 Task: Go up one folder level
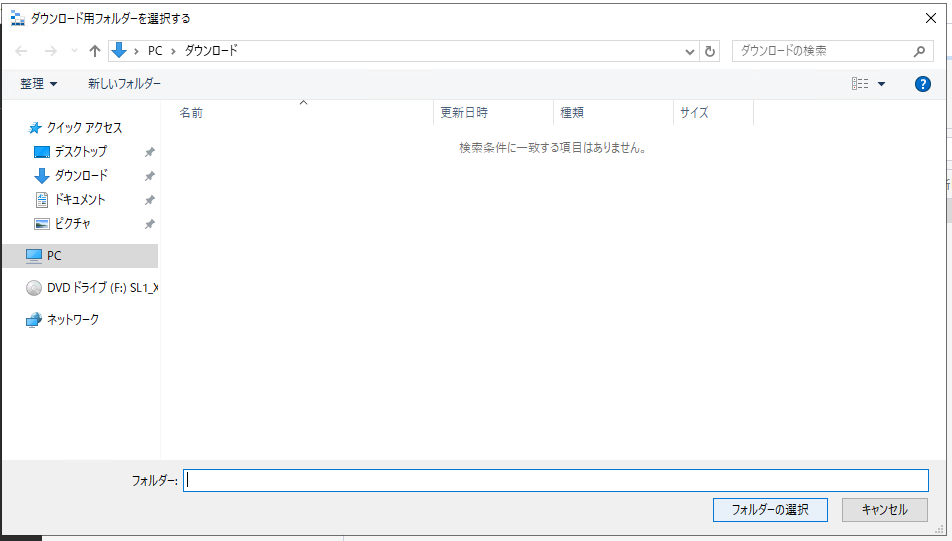pos(95,51)
